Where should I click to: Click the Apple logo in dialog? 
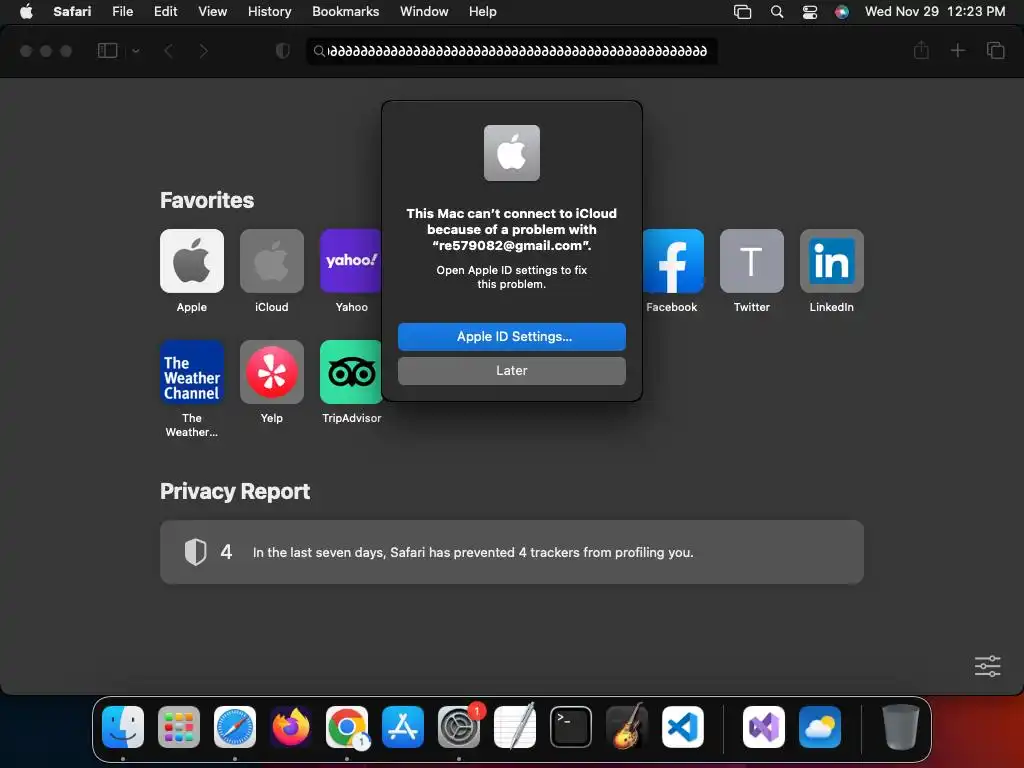click(511, 153)
